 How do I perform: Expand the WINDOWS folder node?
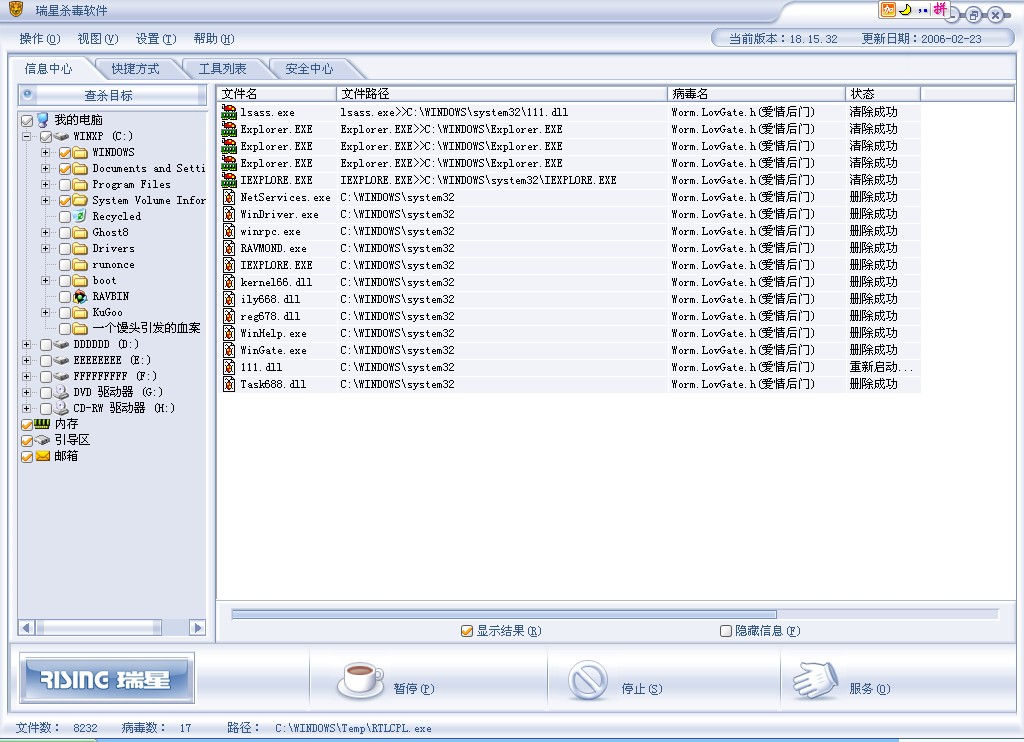tap(46, 152)
